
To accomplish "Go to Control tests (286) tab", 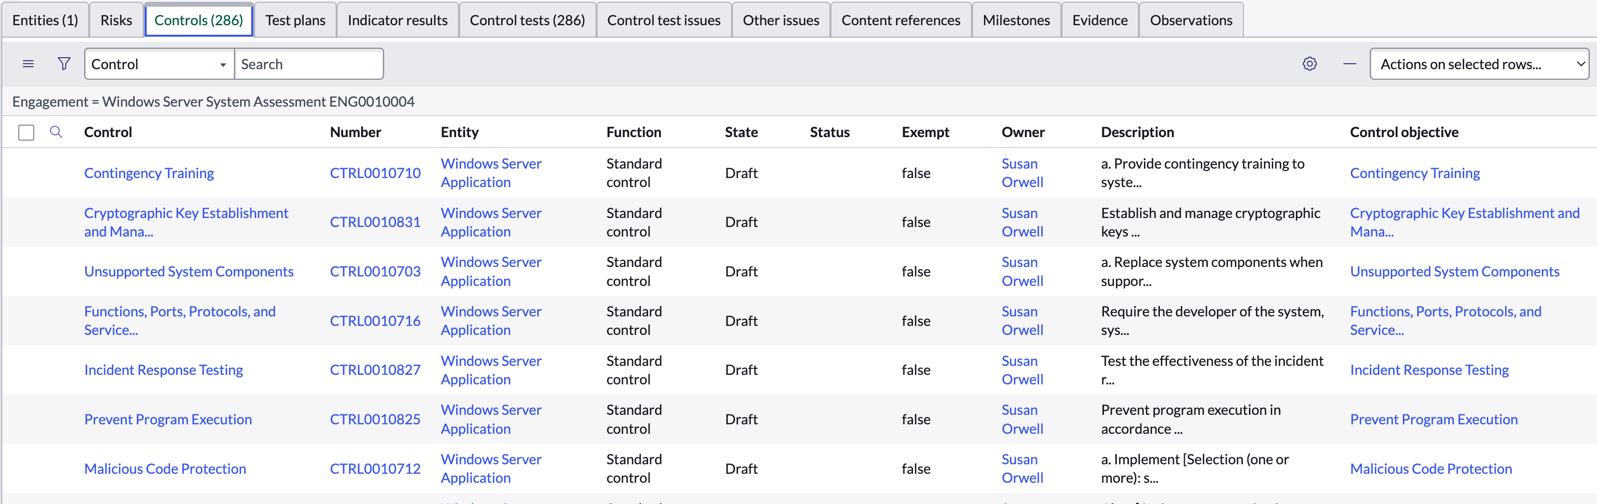I will 527,20.
